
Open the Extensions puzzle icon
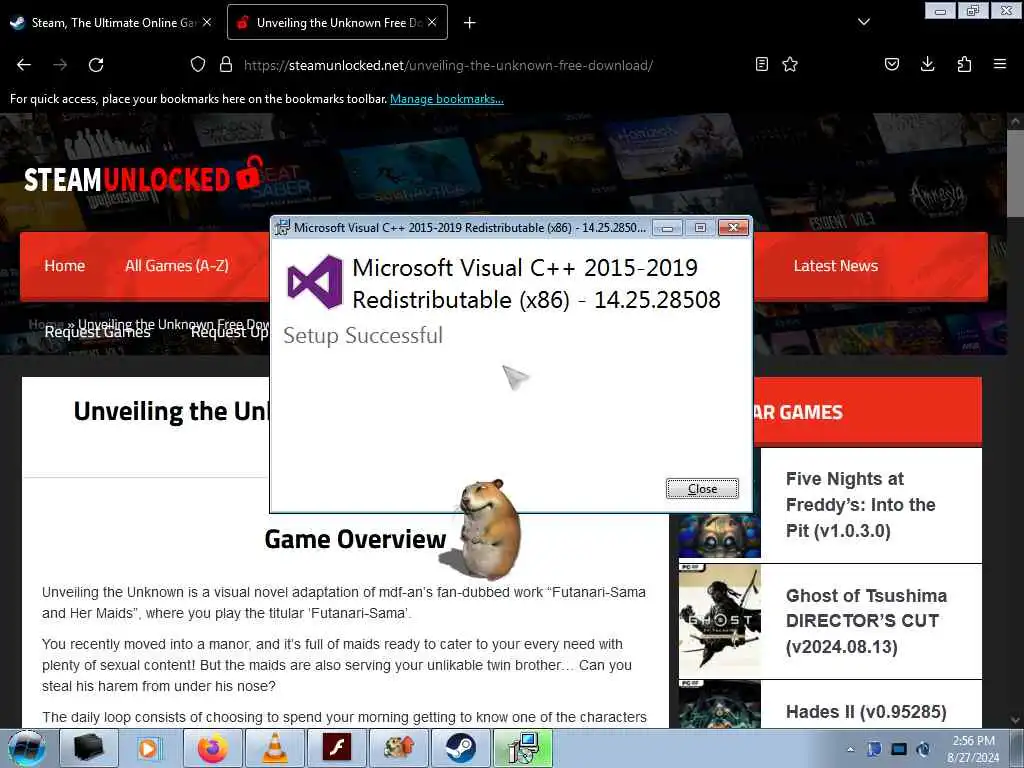point(964,64)
